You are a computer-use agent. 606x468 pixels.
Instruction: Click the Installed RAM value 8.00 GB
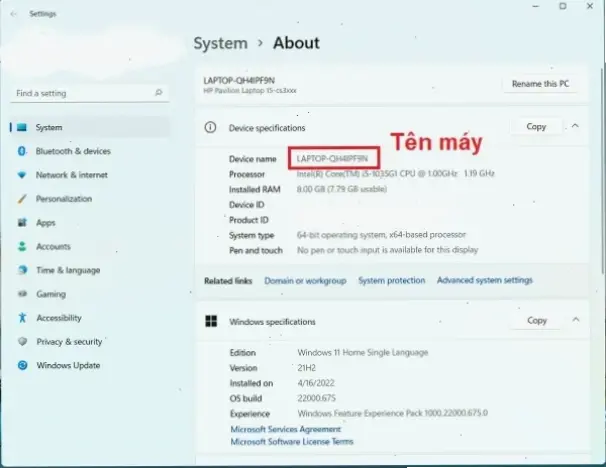tap(342, 189)
